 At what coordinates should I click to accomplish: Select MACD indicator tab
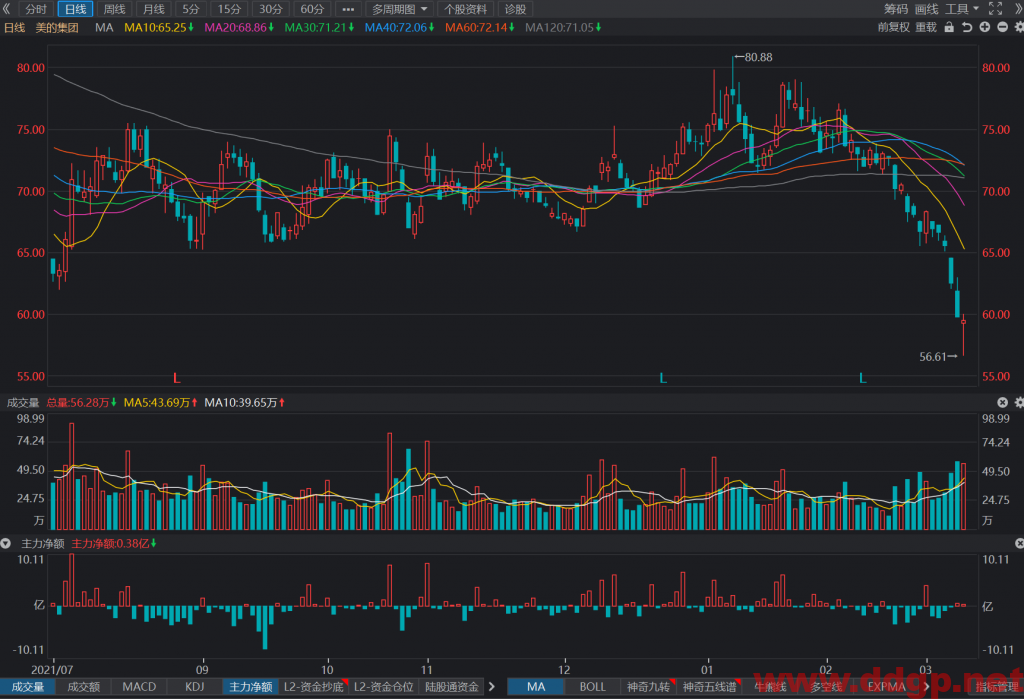pyautogui.click(x=139, y=687)
